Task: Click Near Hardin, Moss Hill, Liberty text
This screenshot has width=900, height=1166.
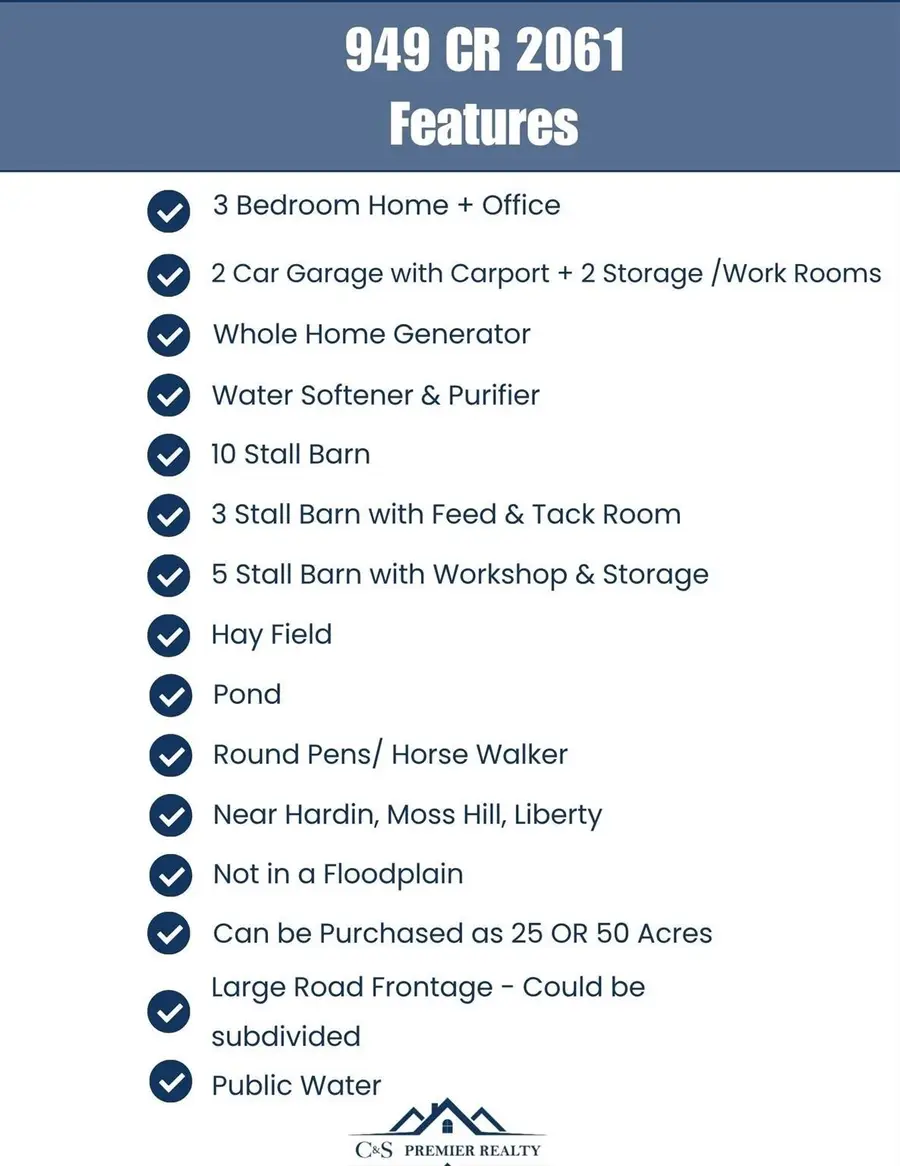Action: coord(407,815)
